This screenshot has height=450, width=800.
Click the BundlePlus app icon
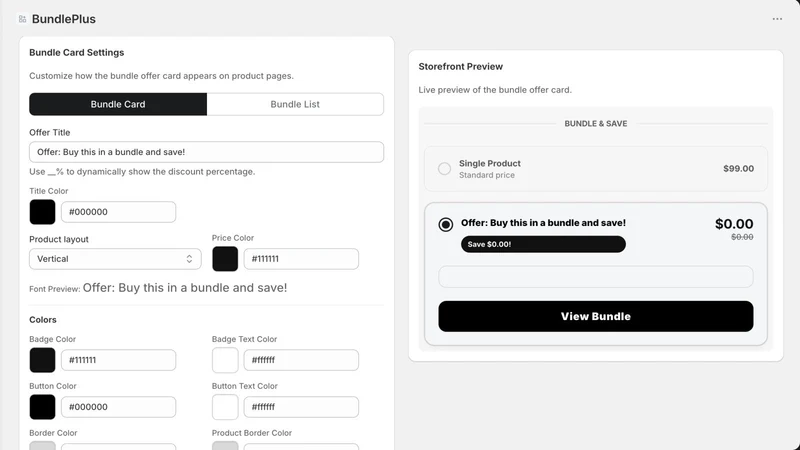tap(22, 19)
